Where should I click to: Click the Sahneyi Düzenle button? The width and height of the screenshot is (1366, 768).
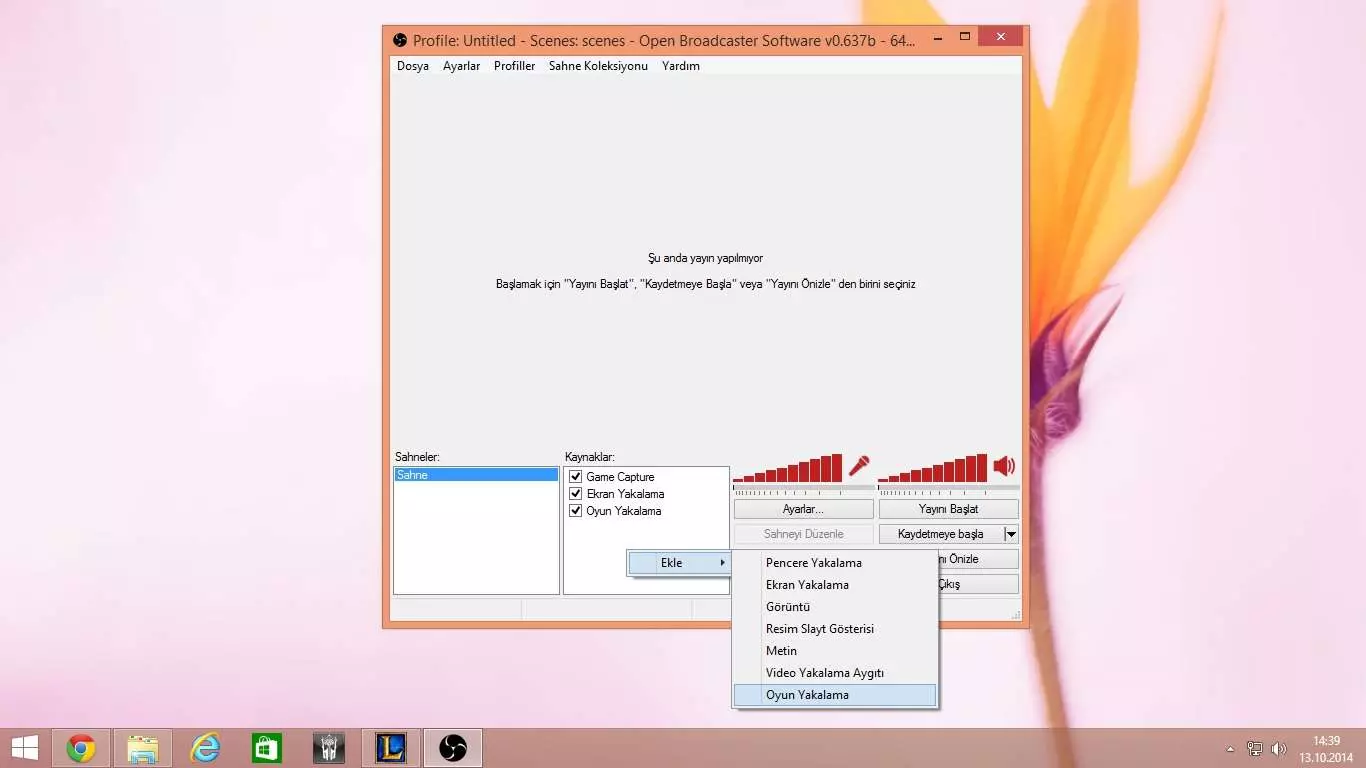click(x=803, y=534)
